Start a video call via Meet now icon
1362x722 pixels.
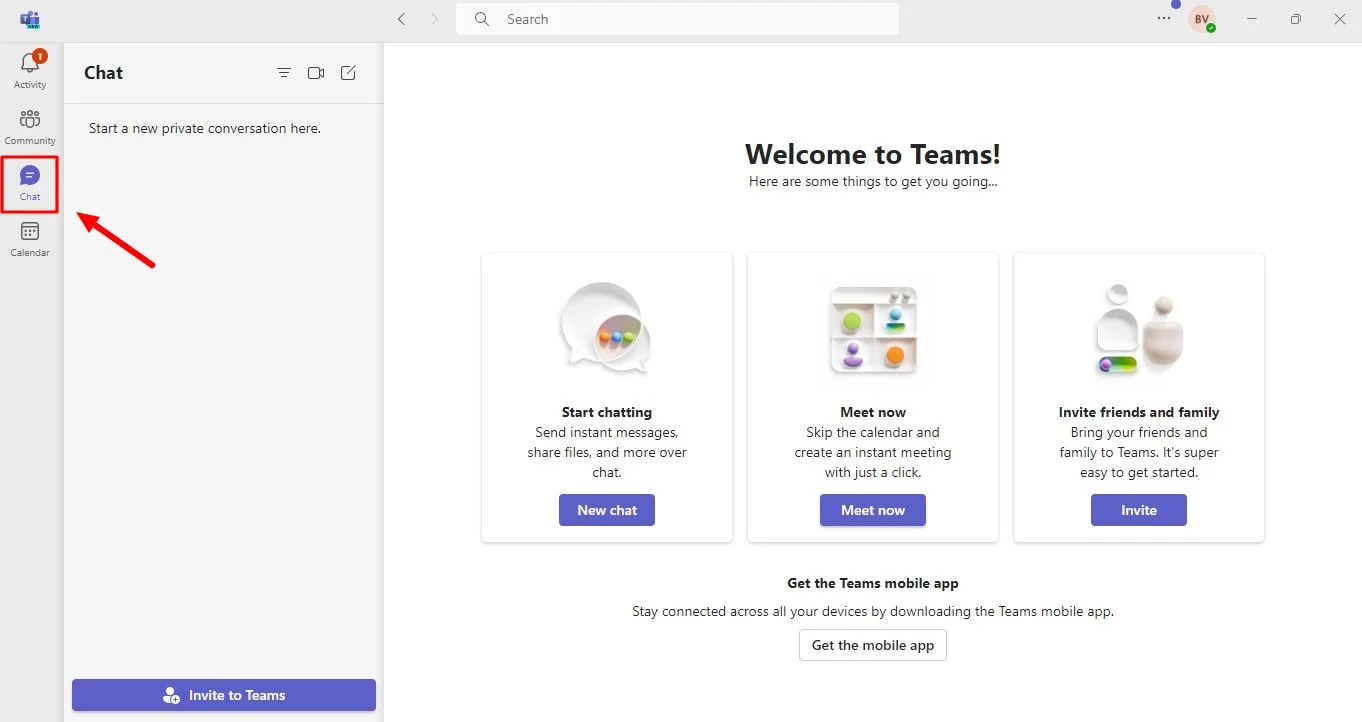[316, 73]
